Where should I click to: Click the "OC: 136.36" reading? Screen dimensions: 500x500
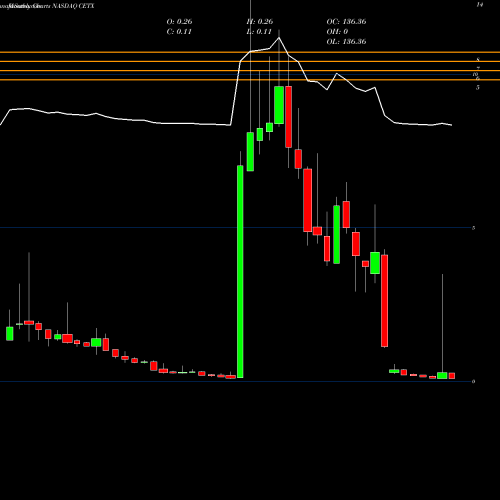346,21
